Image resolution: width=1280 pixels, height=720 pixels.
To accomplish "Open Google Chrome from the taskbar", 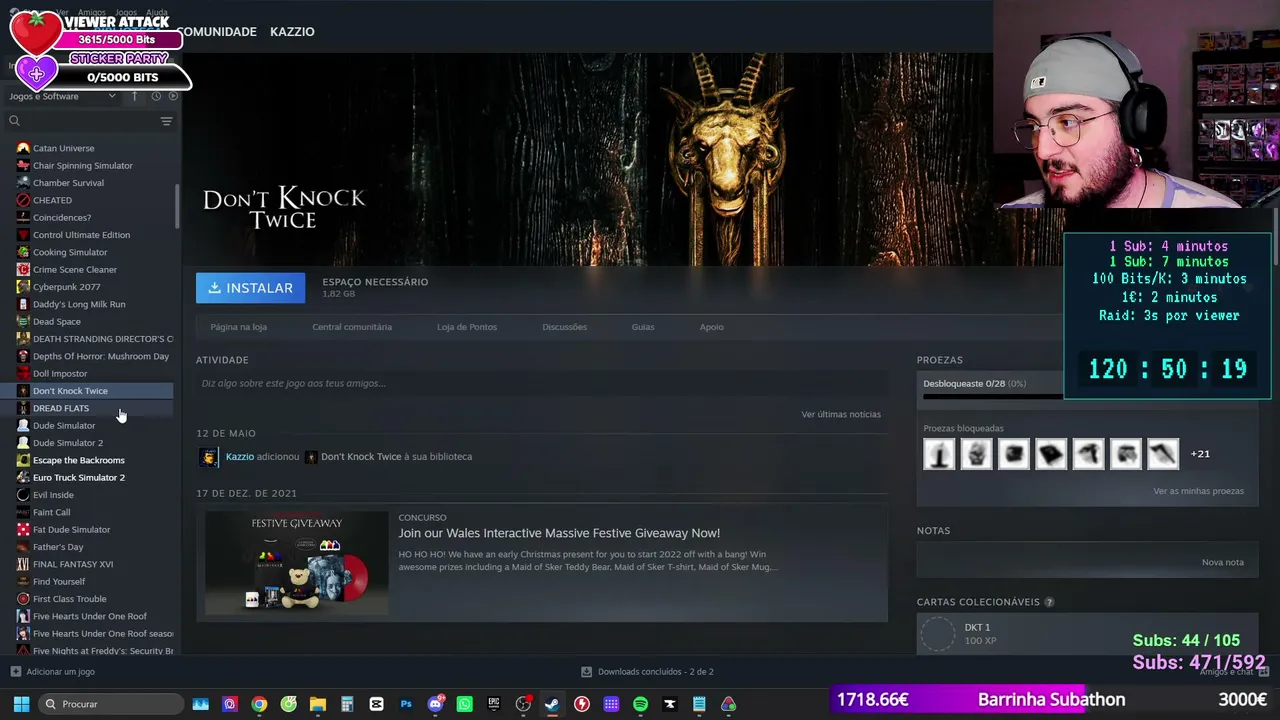I will click(x=259, y=704).
